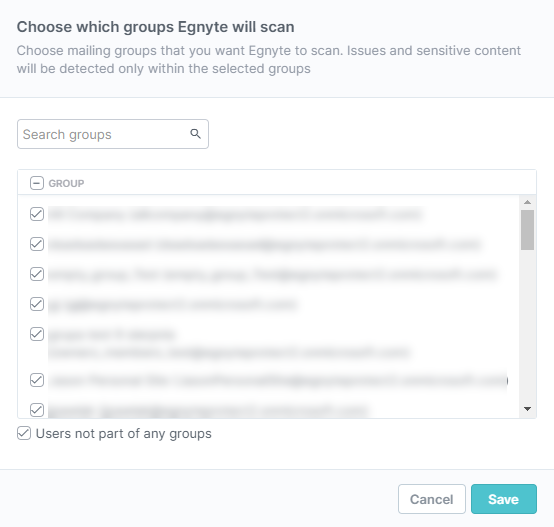Select the blurred two-line group entry text

tap(229, 343)
